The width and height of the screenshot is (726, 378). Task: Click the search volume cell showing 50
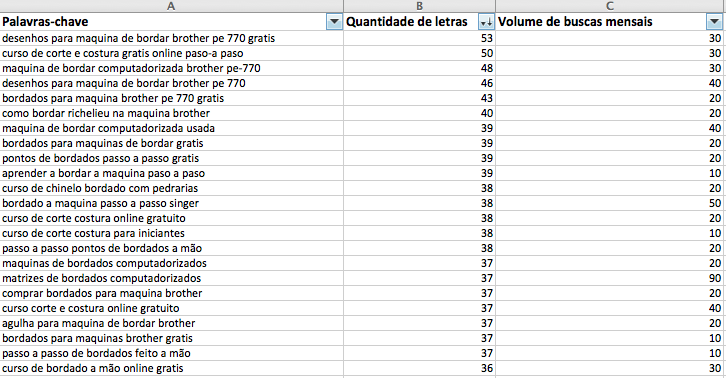click(x=609, y=203)
